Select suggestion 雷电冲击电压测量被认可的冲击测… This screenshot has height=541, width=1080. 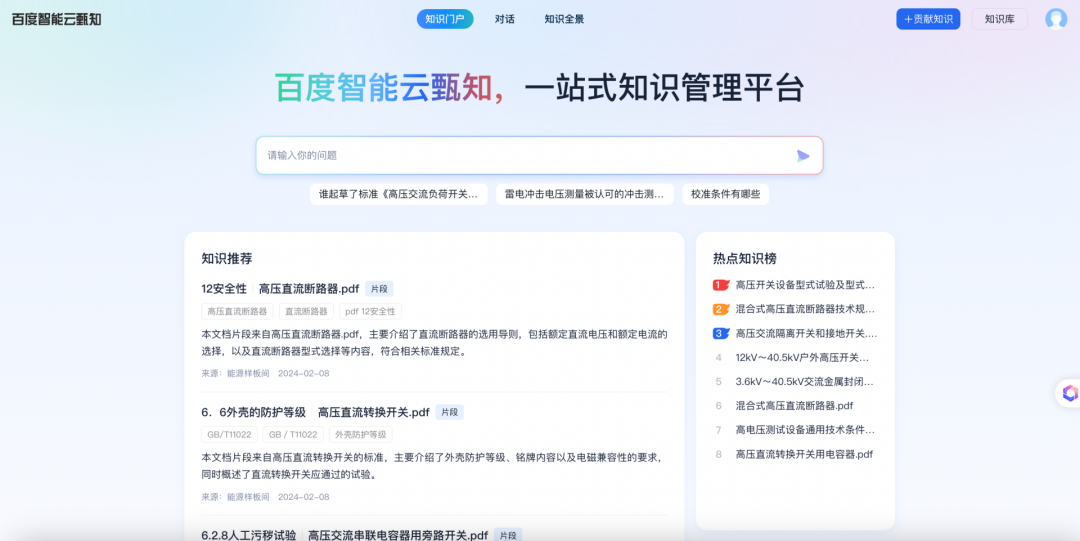[x=585, y=194]
